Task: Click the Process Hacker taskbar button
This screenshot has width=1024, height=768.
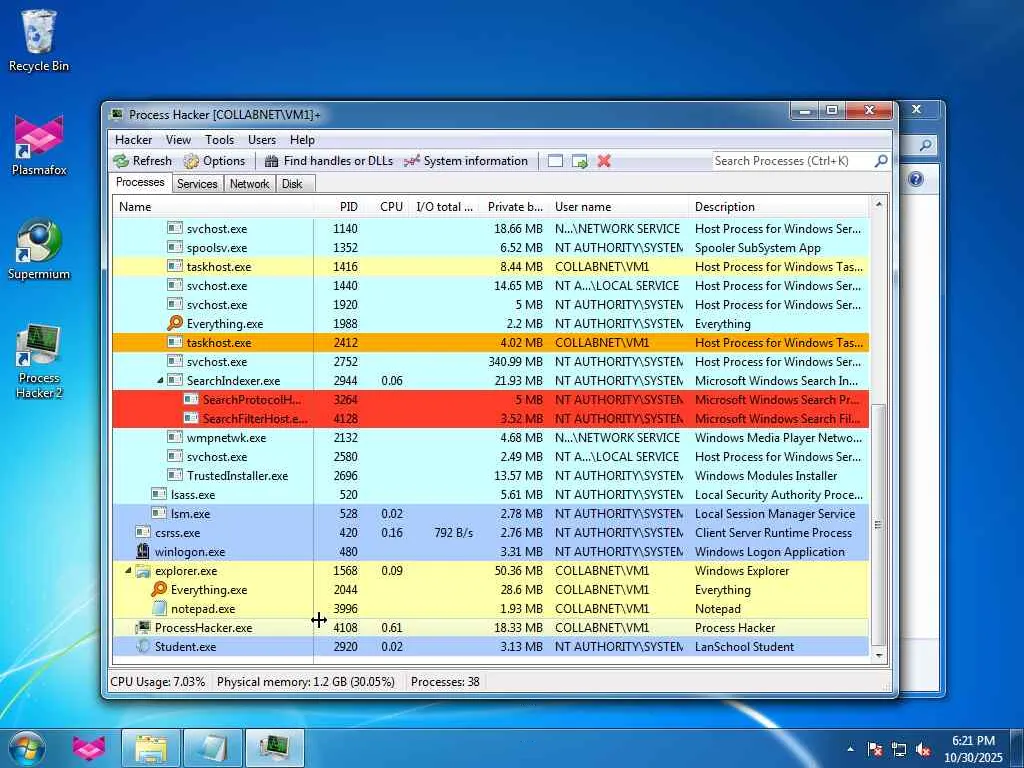Action: pyautogui.click(x=275, y=748)
